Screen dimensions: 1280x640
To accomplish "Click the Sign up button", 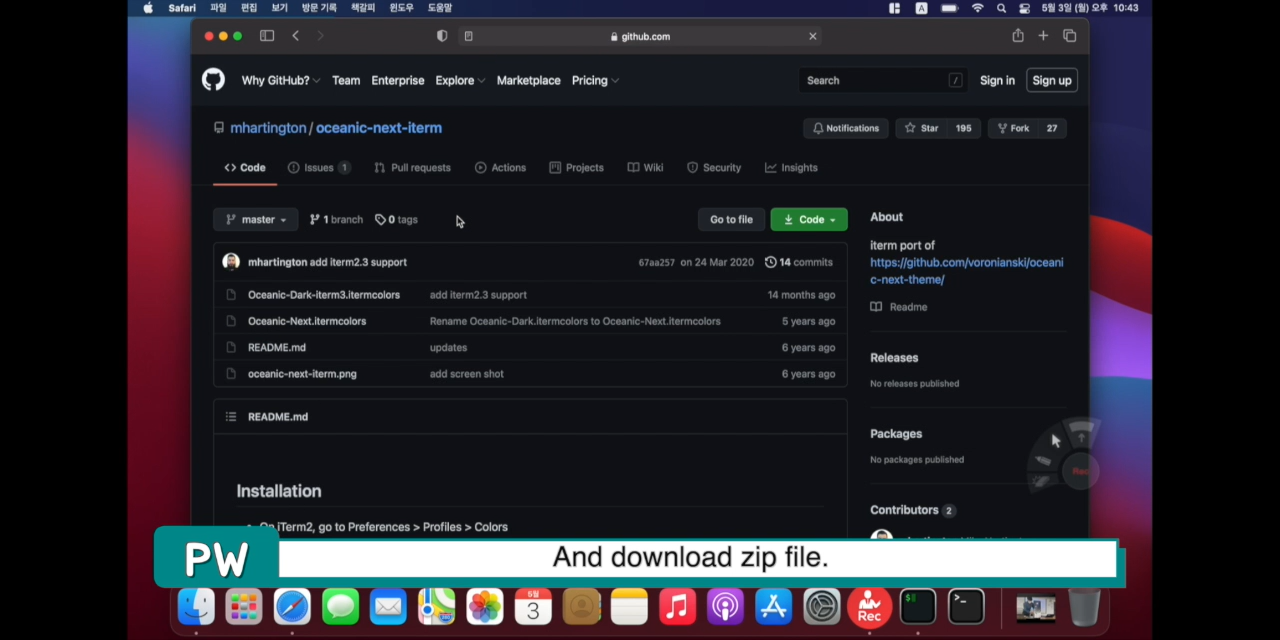I will 1052,80.
